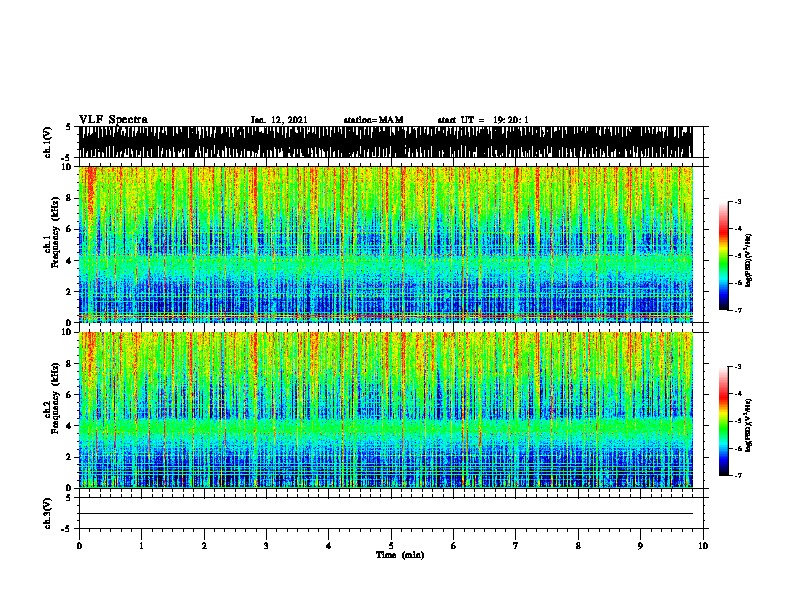Click the "-7" value on ch.1 color bar
Viewport: 792px width, 612px height.
click(737, 310)
